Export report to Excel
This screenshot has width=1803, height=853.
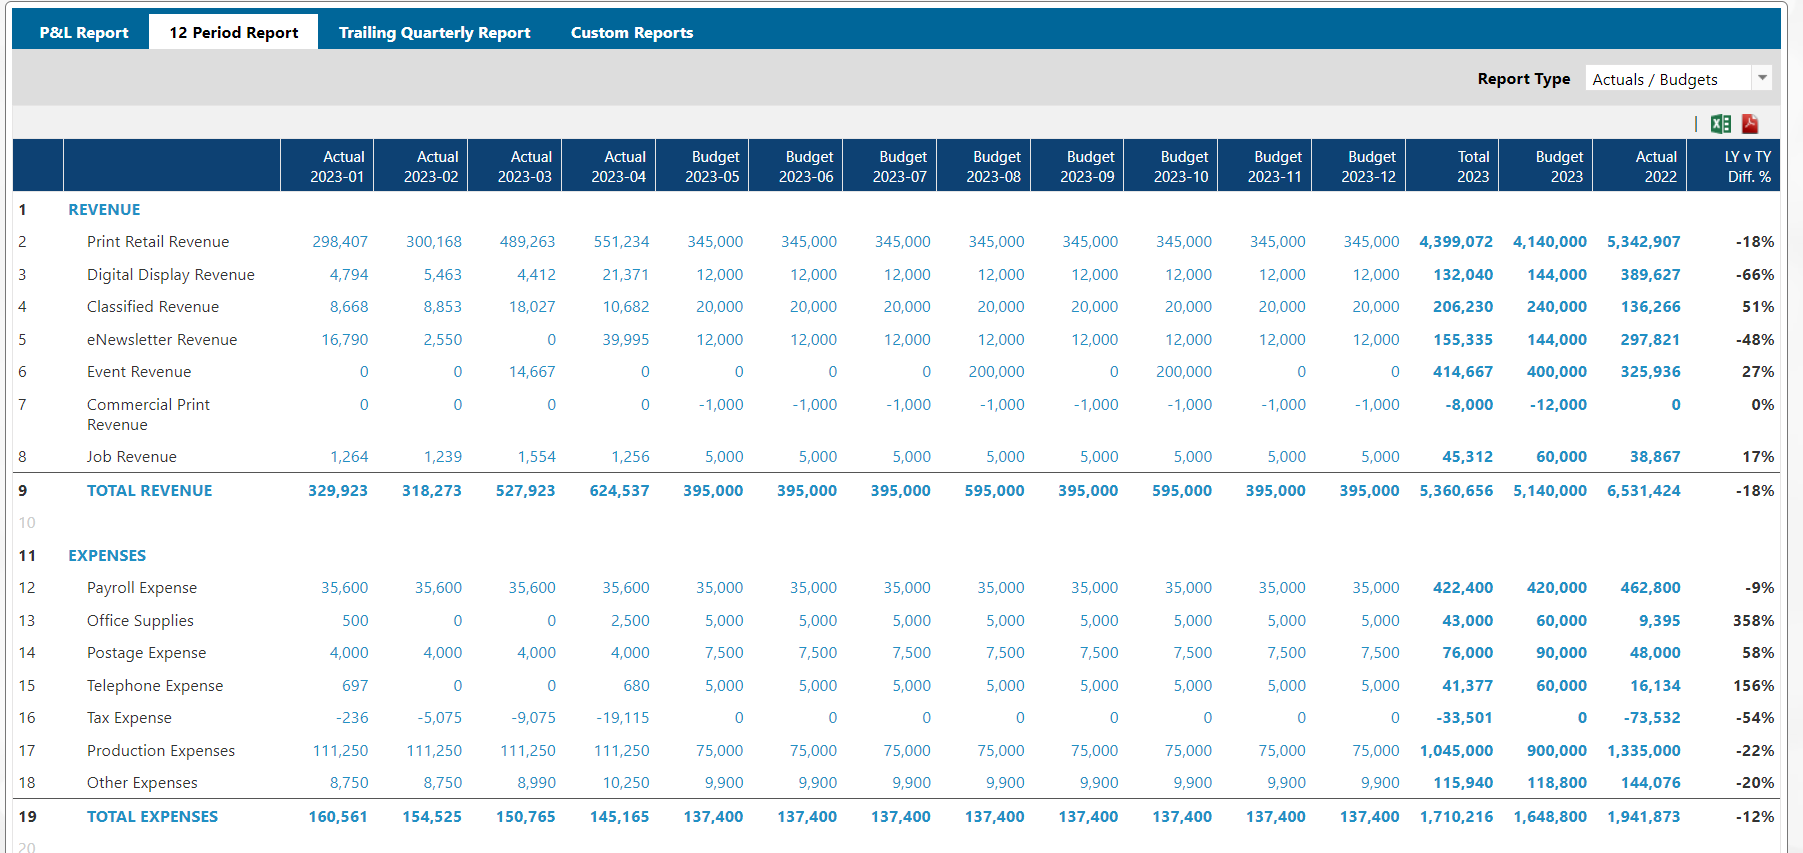coord(1720,124)
